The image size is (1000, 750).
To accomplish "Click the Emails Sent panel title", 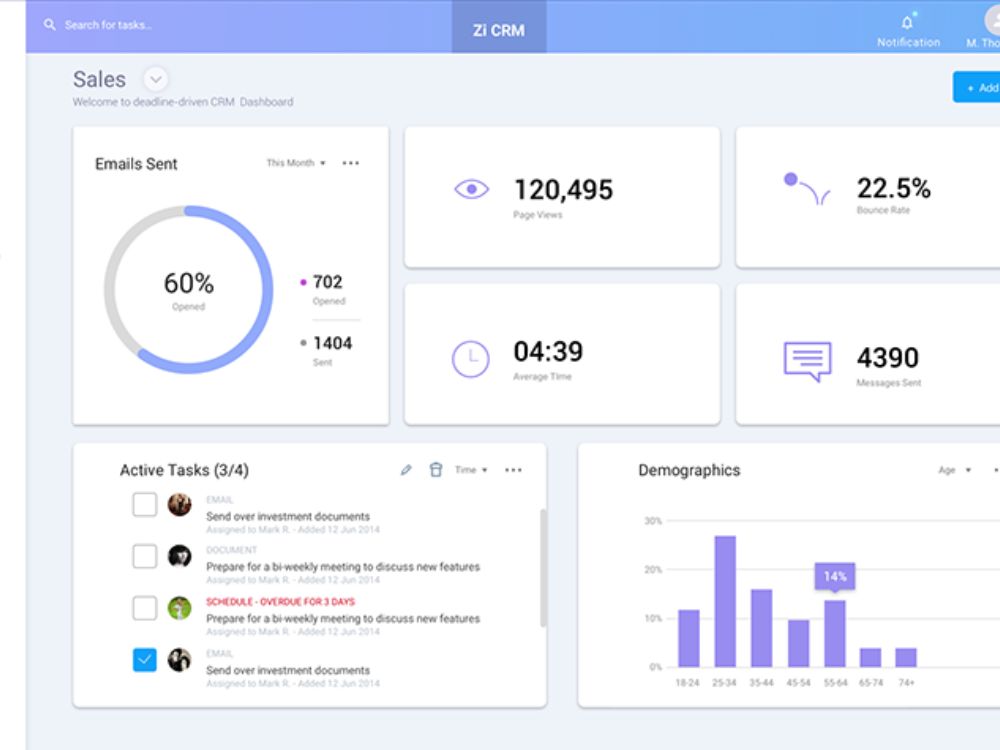I will tap(136, 164).
